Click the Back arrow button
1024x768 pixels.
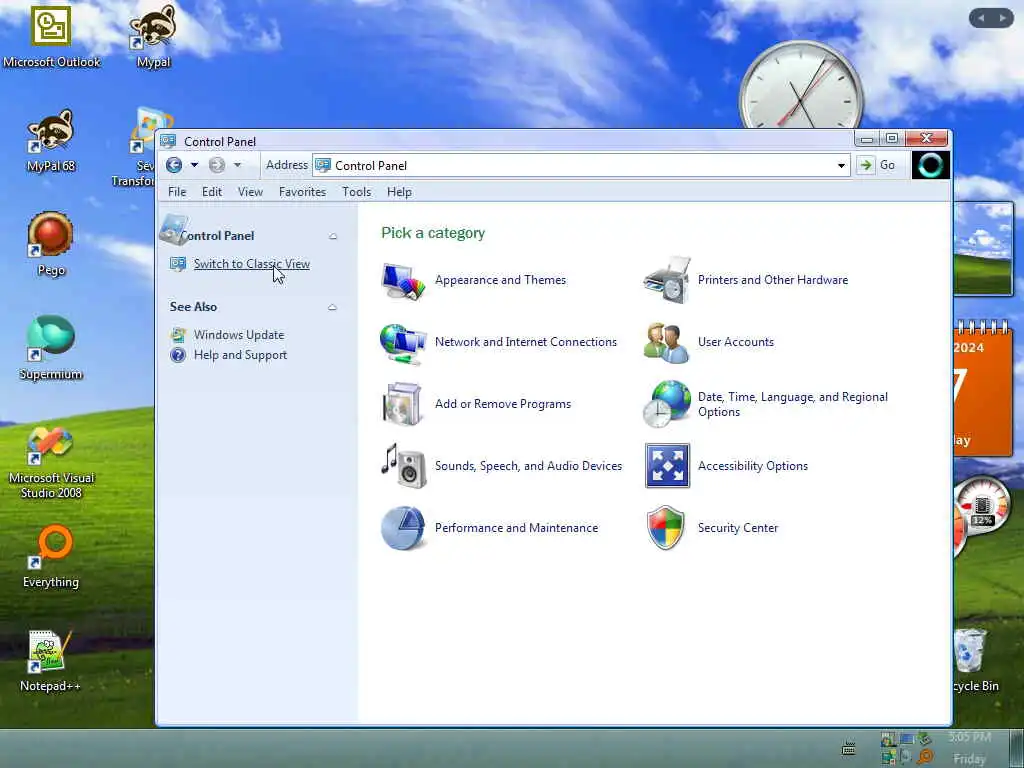[x=174, y=165]
